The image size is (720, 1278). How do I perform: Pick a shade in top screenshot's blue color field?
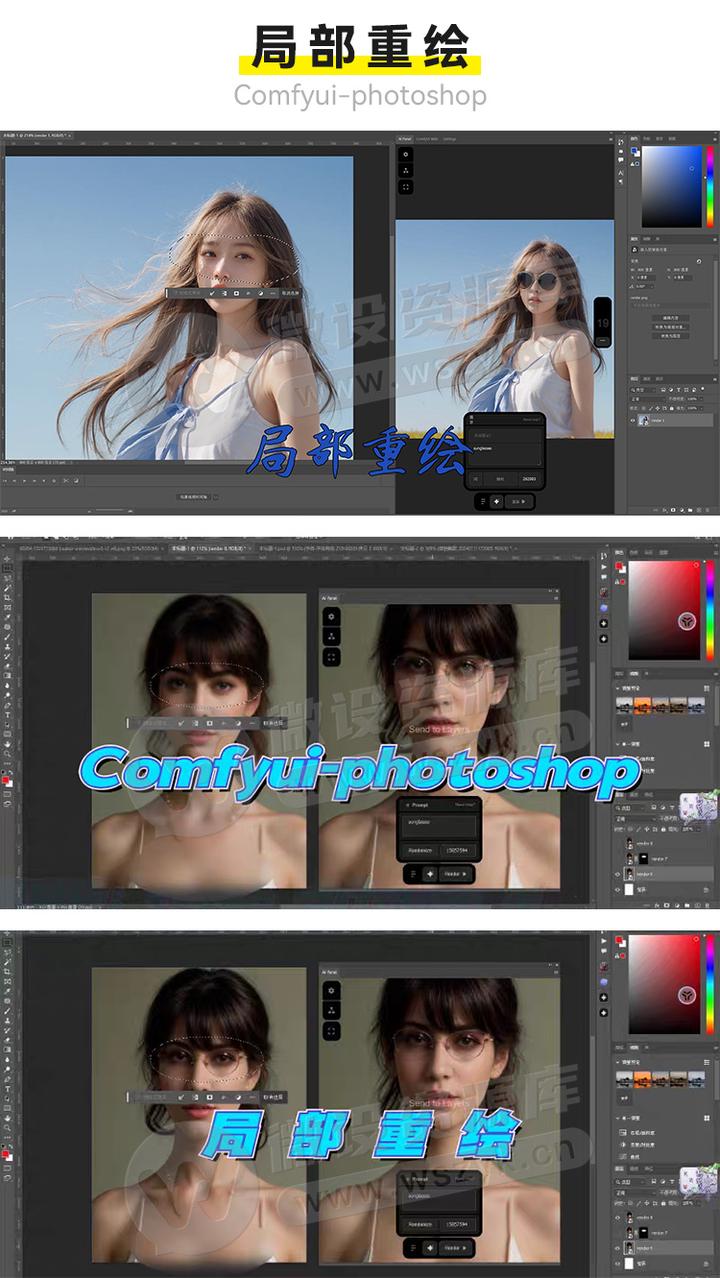[x=672, y=187]
